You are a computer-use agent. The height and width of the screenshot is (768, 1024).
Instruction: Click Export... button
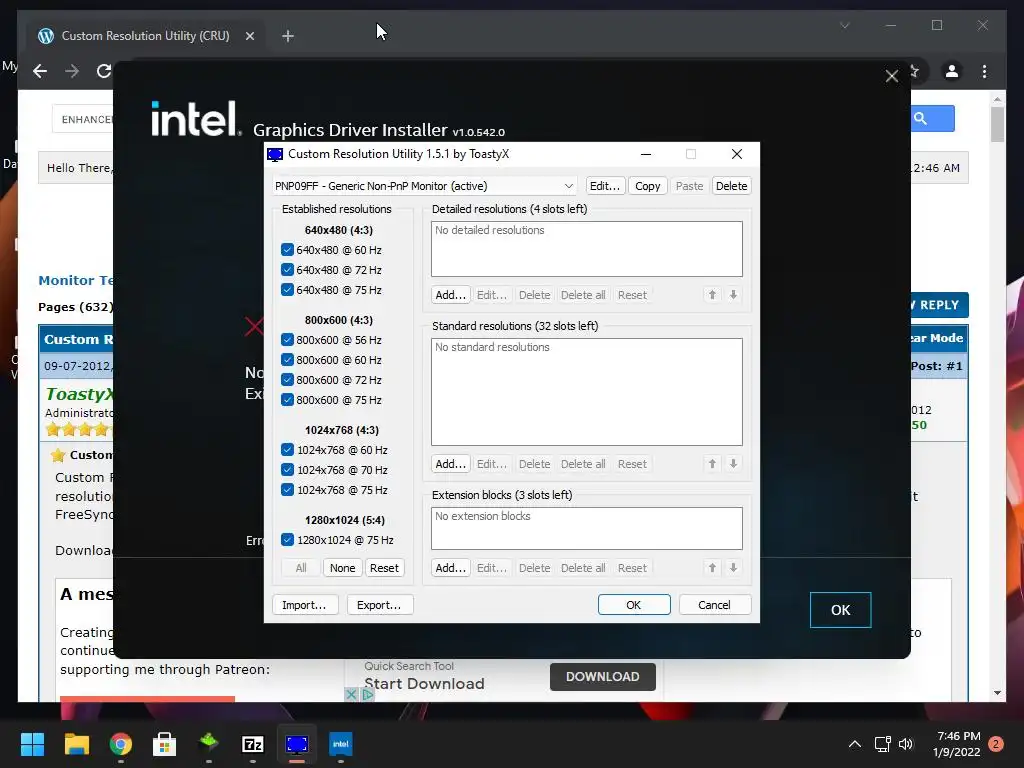coord(379,605)
